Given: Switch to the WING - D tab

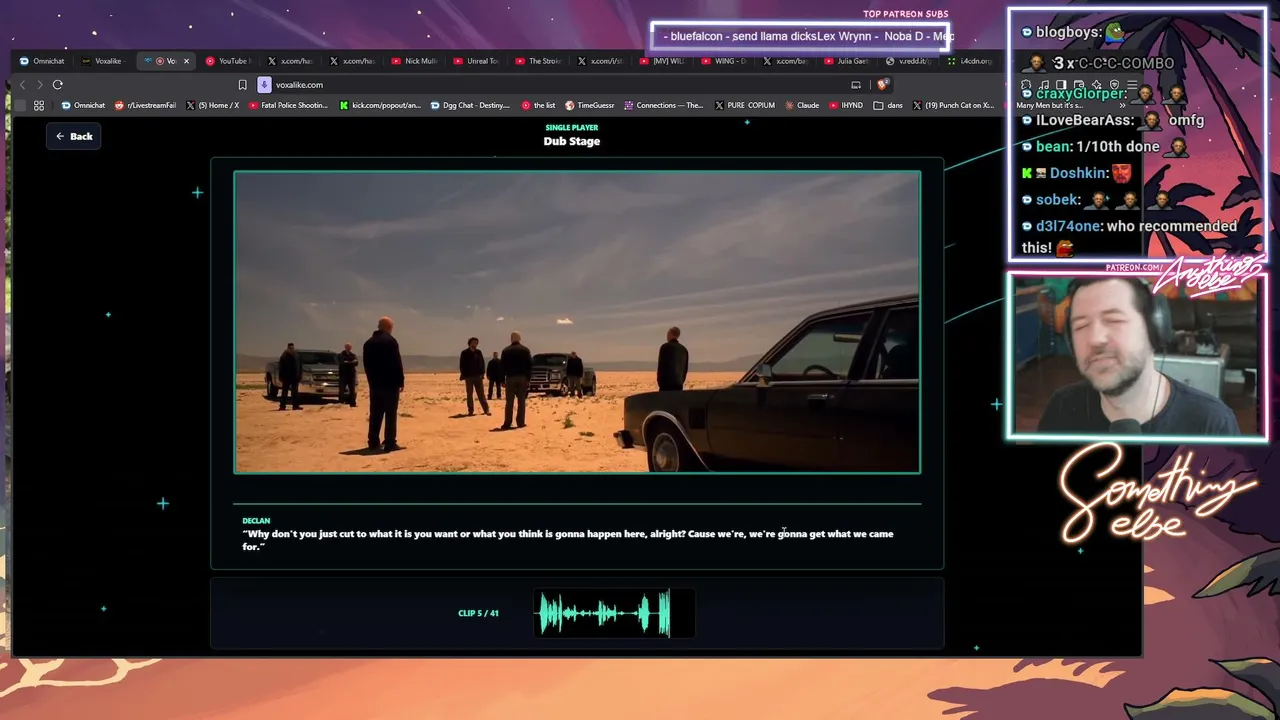Looking at the screenshot, I should click(x=724, y=61).
